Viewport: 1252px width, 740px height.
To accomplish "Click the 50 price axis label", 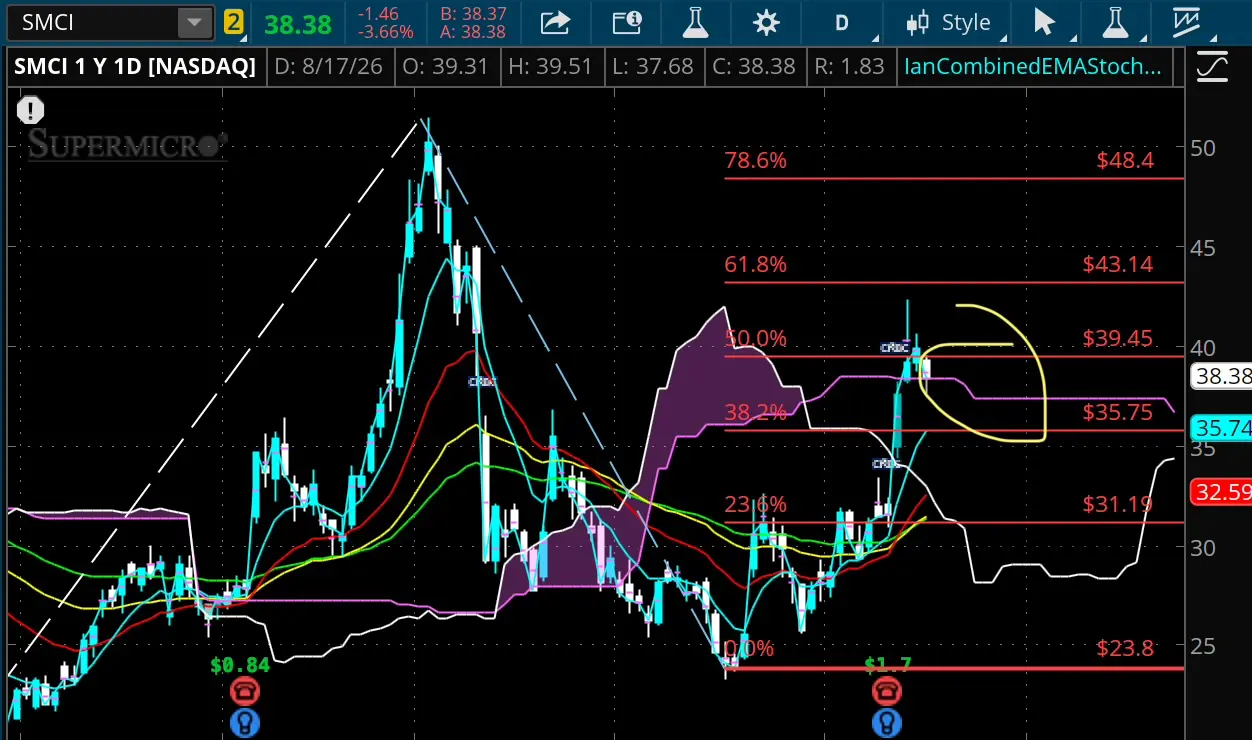I will (1203, 148).
